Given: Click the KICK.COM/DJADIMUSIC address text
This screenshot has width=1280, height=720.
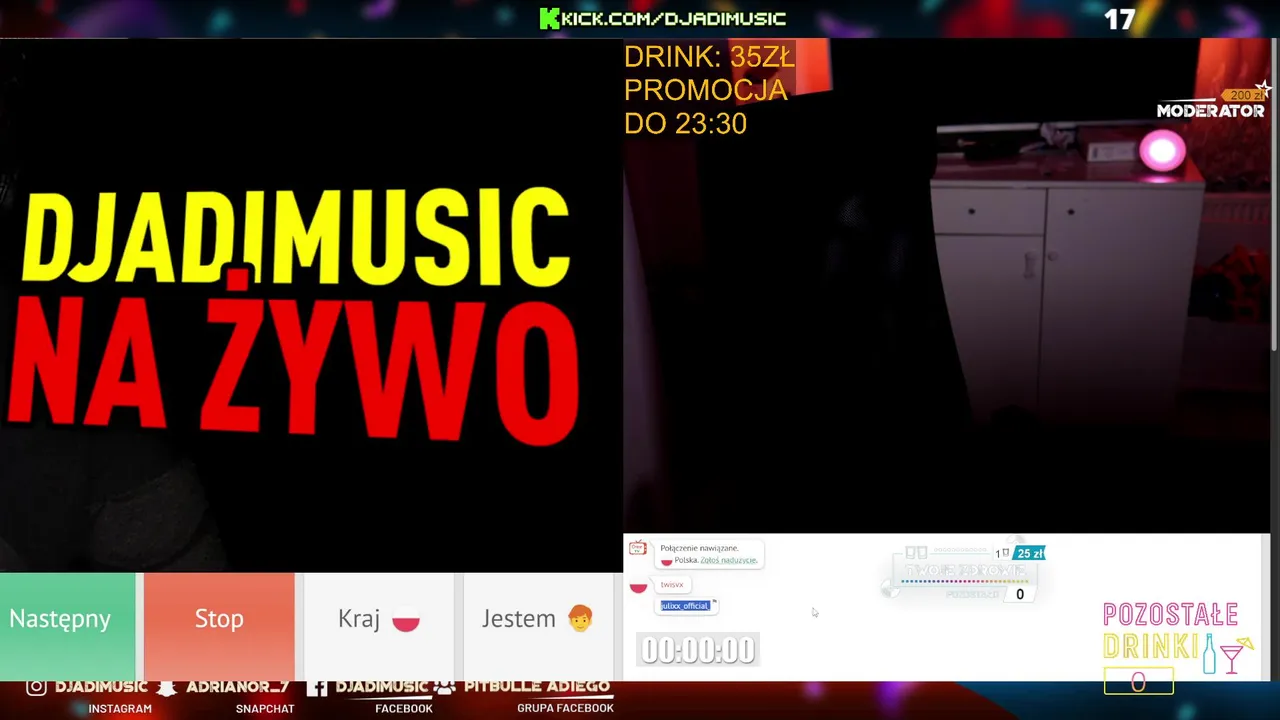Looking at the screenshot, I should pyautogui.click(x=674, y=18).
